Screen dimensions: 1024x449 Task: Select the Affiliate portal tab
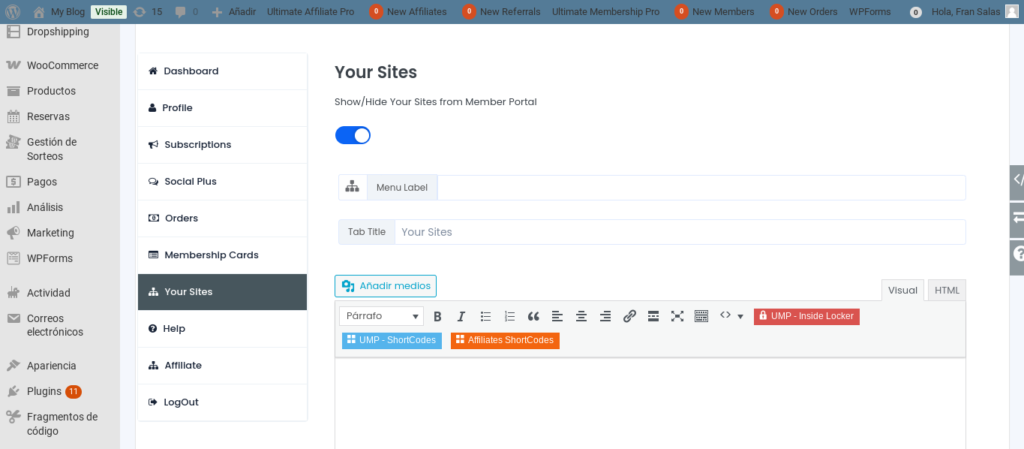[x=223, y=365]
